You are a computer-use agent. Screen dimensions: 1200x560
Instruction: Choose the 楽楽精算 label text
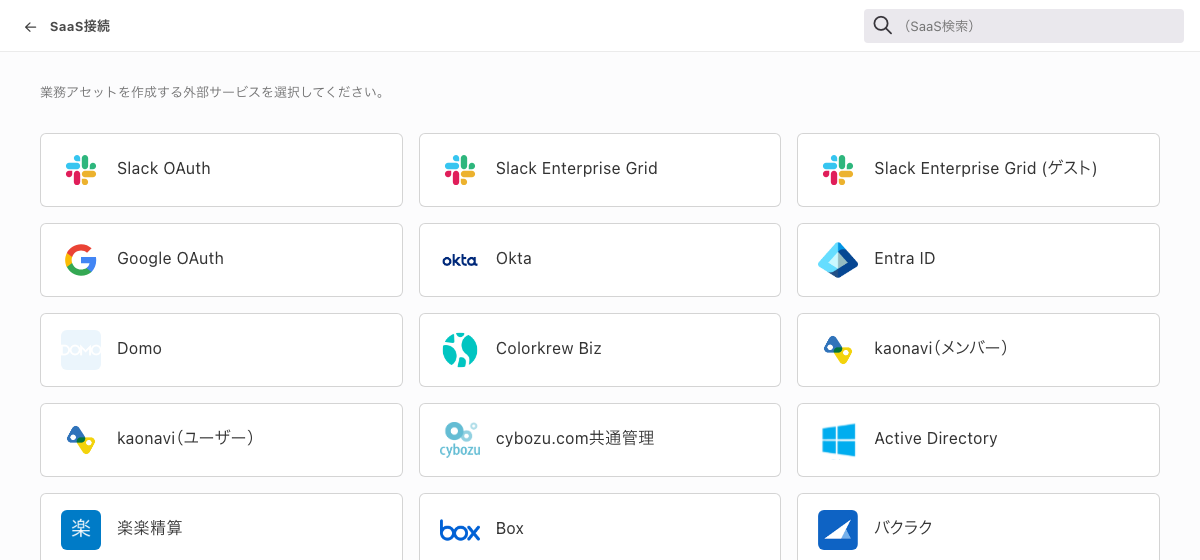point(150,529)
